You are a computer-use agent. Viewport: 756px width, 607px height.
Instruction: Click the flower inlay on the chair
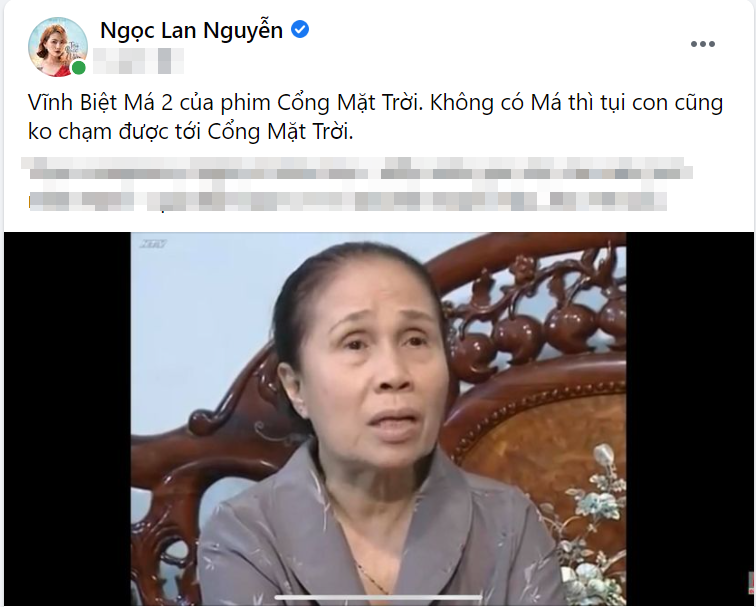click(x=592, y=521)
